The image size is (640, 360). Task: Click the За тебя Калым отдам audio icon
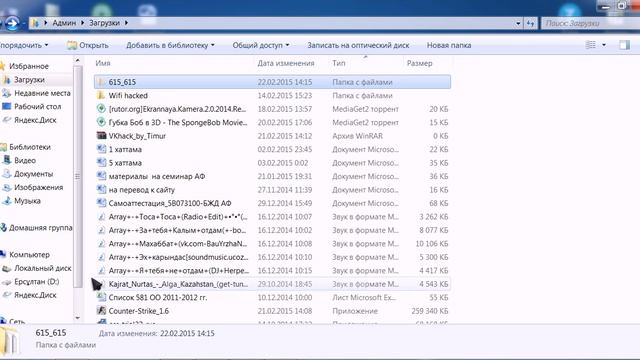click(x=101, y=230)
